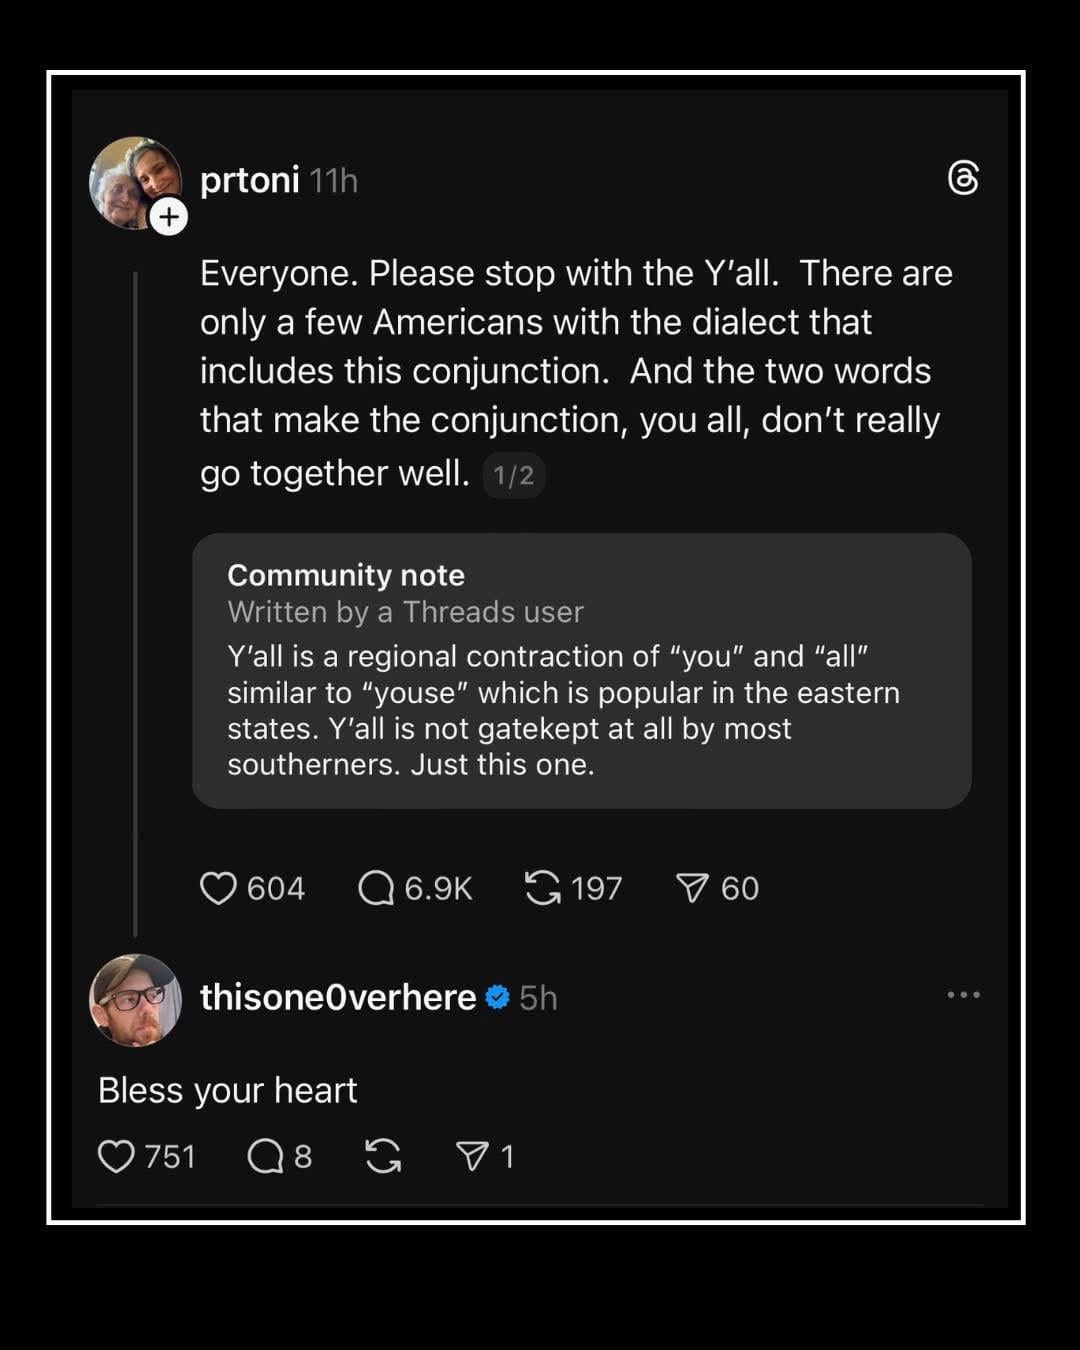View thisone0verhere's profile picture
Image resolution: width=1080 pixels, height=1350 pixels.
click(x=135, y=999)
